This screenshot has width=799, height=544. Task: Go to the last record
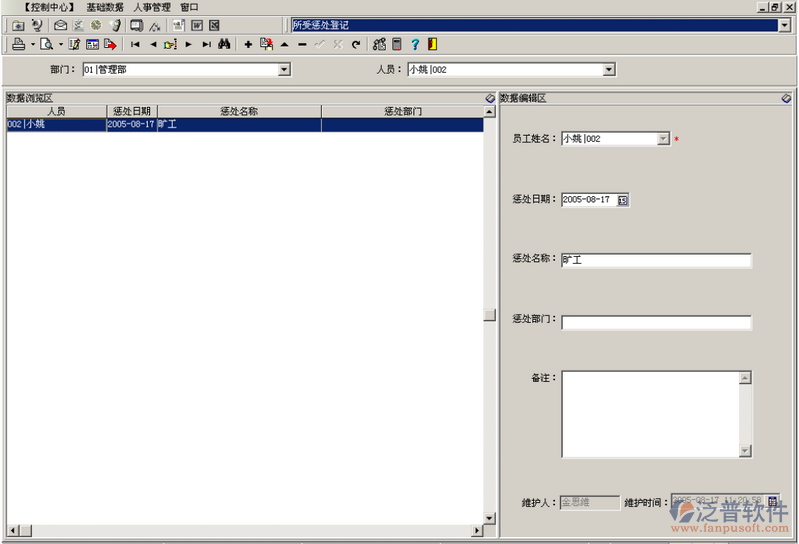coord(206,44)
